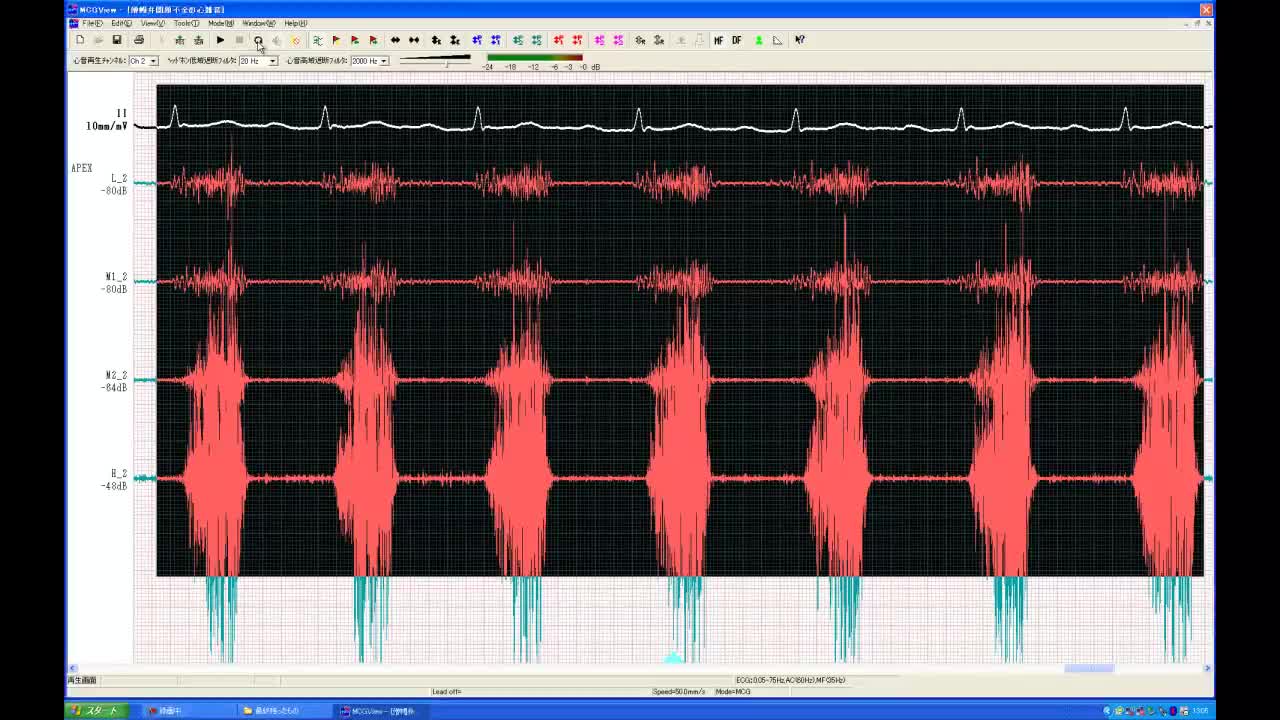This screenshot has width=1280, height=720.
Task: Click the DF filter toolbar button
Action: click(737, 40)
